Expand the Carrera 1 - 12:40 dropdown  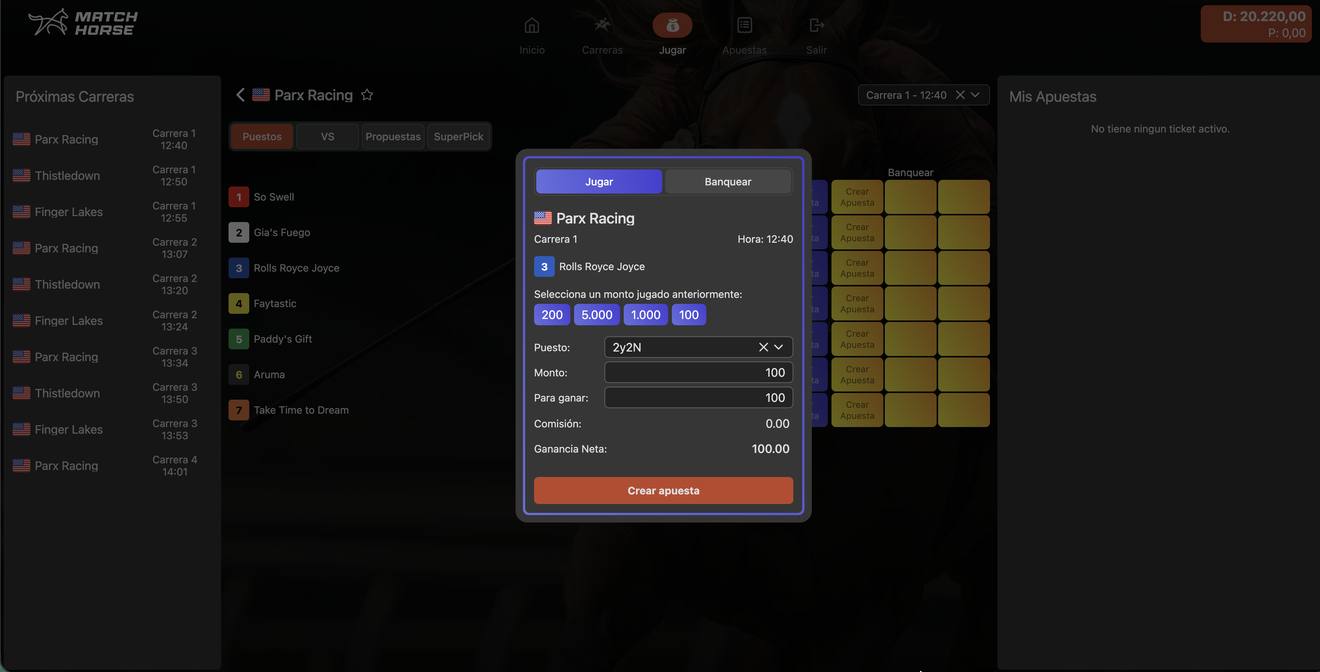[975, 95]
